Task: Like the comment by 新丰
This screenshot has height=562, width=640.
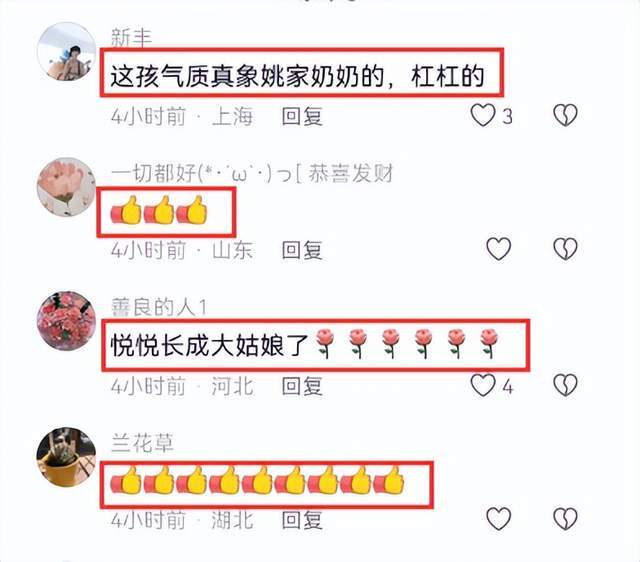Action: point(483,116)
